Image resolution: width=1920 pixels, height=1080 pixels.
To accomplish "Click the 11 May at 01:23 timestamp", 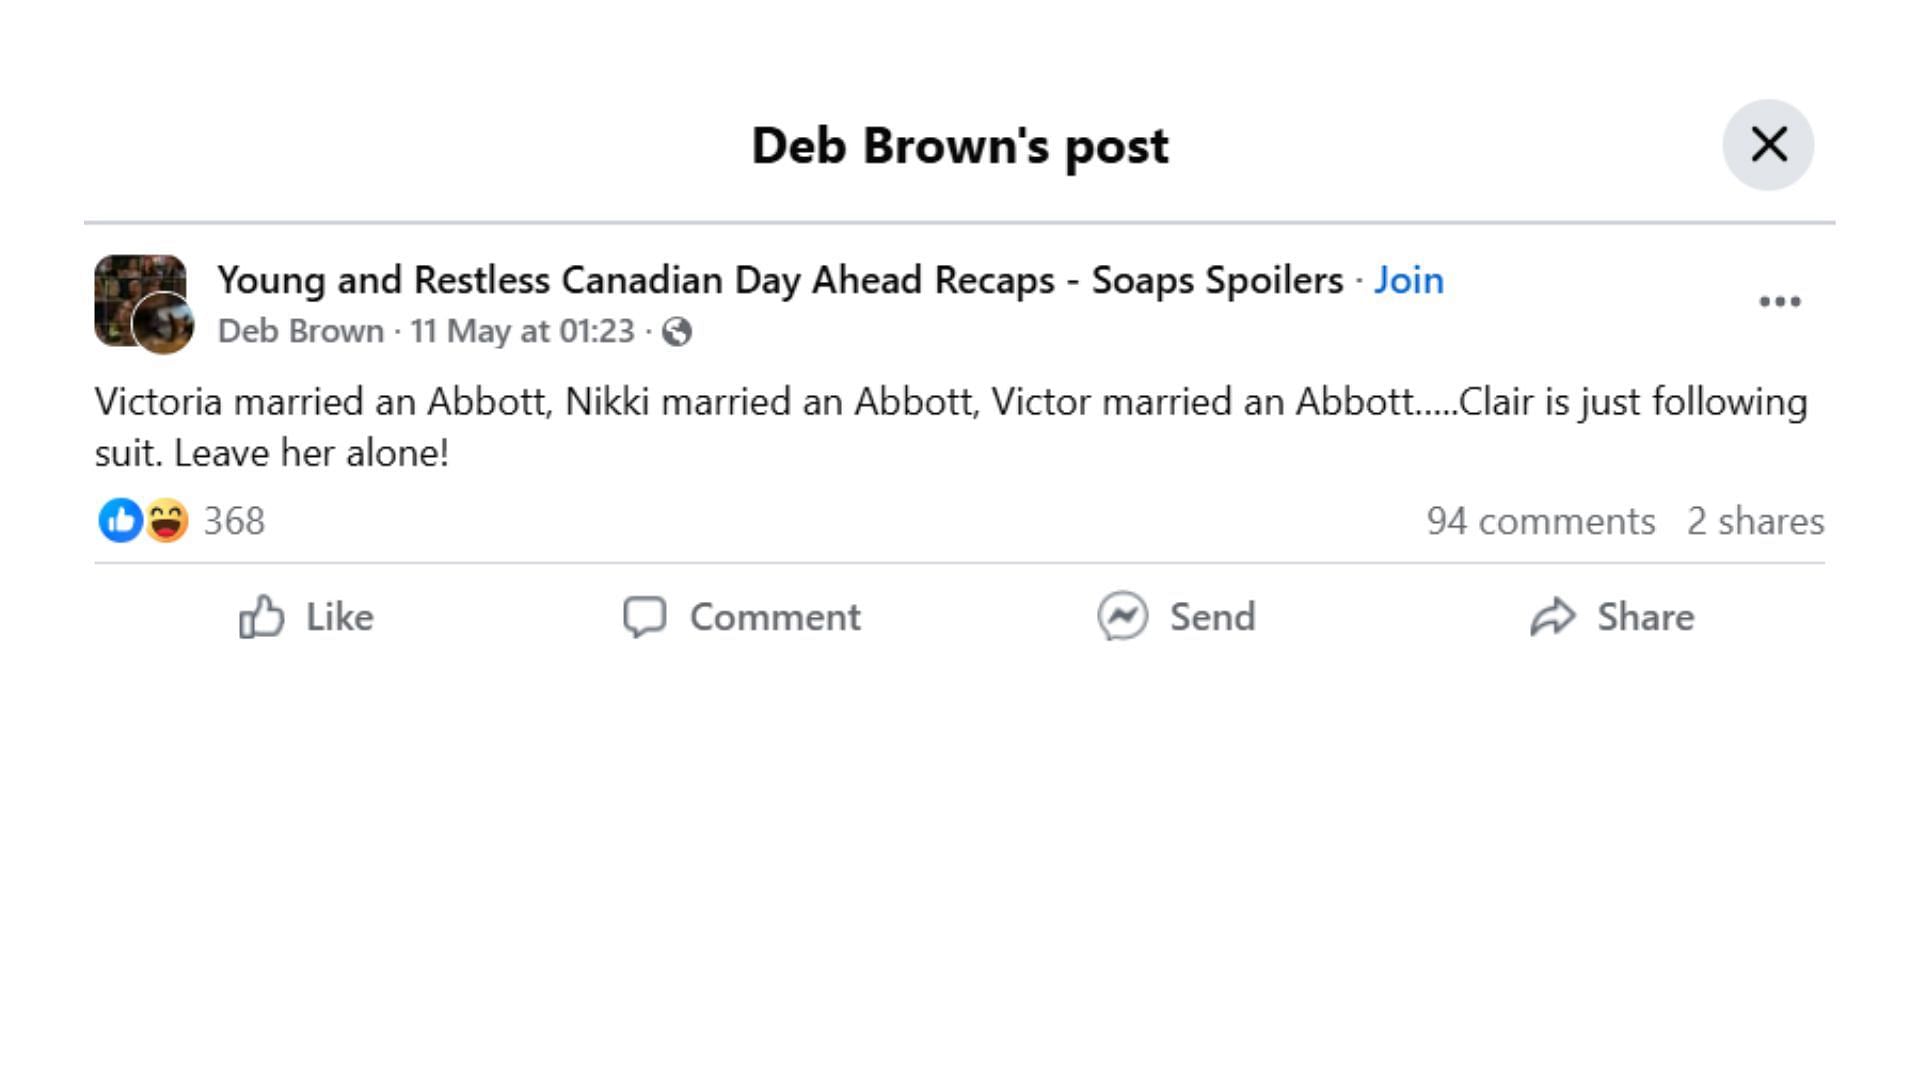I will 522,331.
